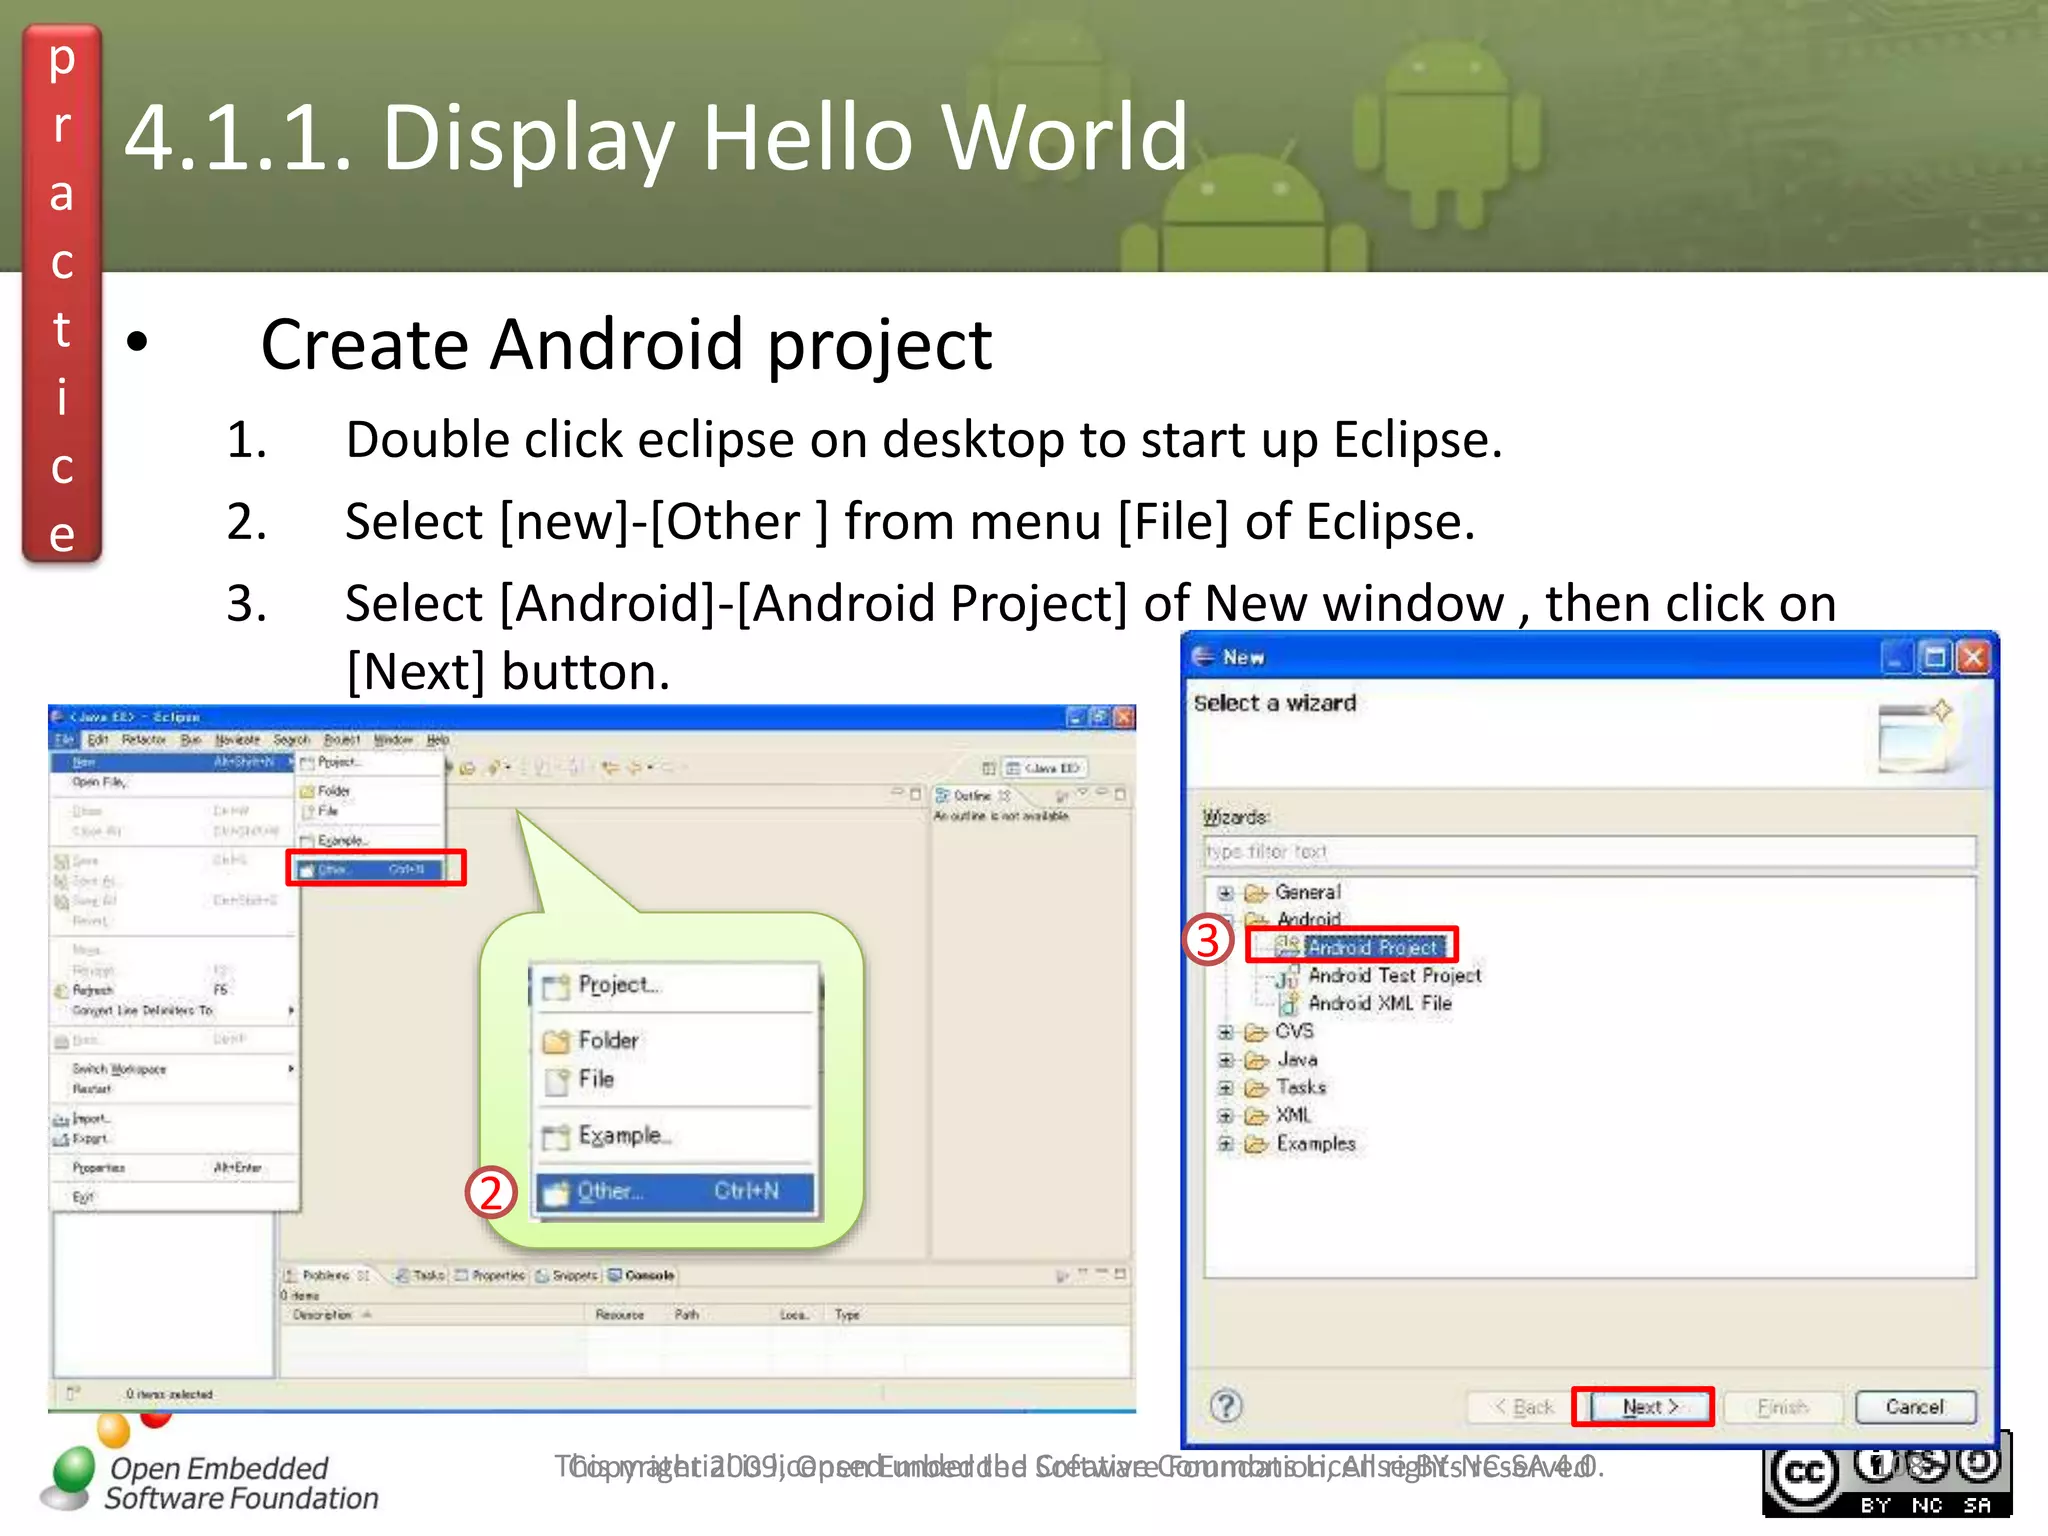The width and height of the screenshot is (2048, 1536).
Task: Open the Refactor menu in Eclipse
Action: (x=144, y=740)
